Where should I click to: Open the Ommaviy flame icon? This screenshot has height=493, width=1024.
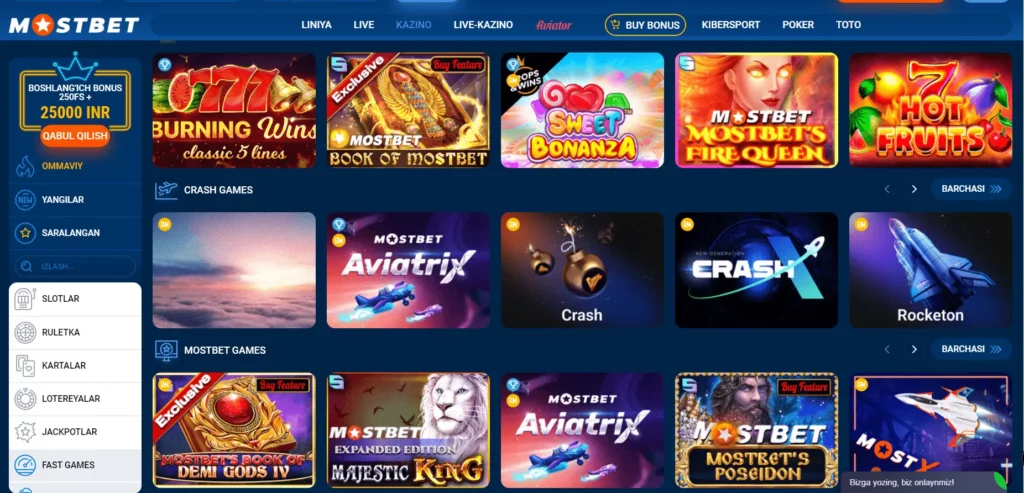(25, 167)
